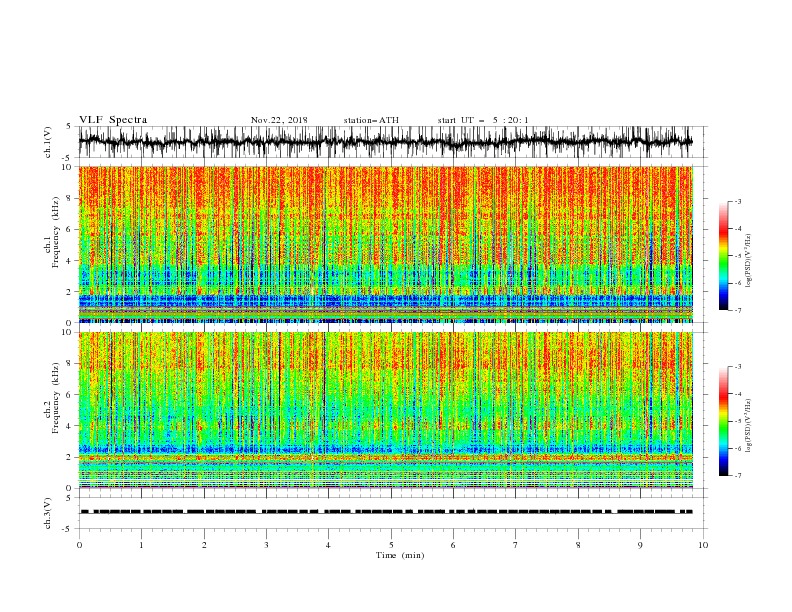
Task: Click the 'station=ATH' header text
Action: click(x=371, y=120)
